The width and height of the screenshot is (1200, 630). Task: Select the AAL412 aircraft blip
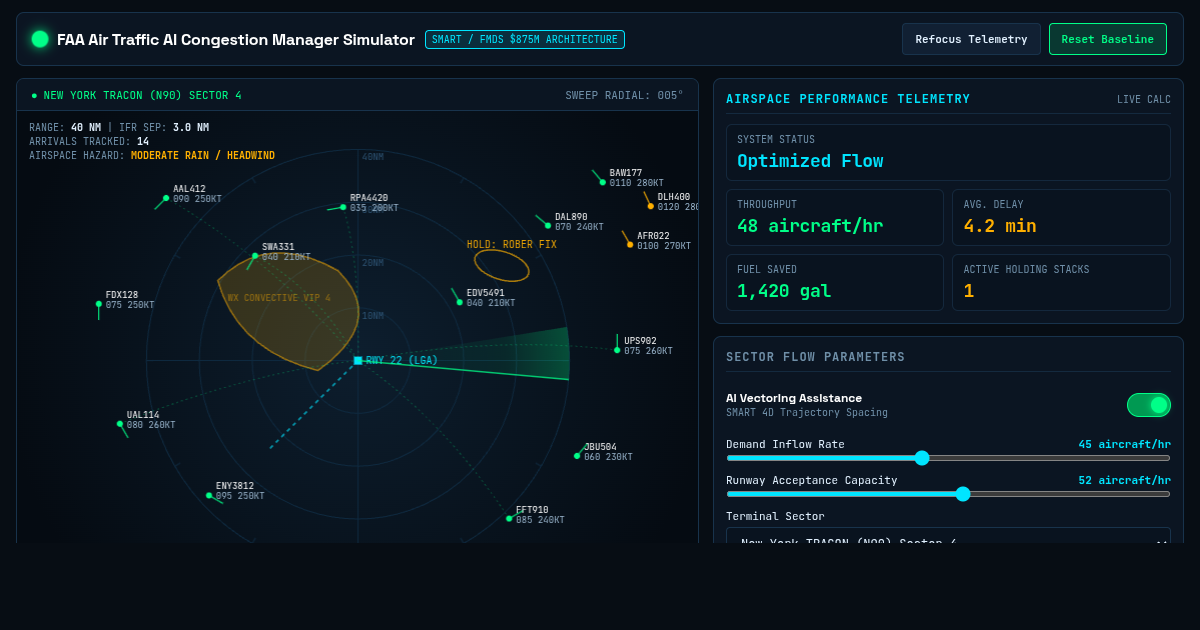point(166,198)
